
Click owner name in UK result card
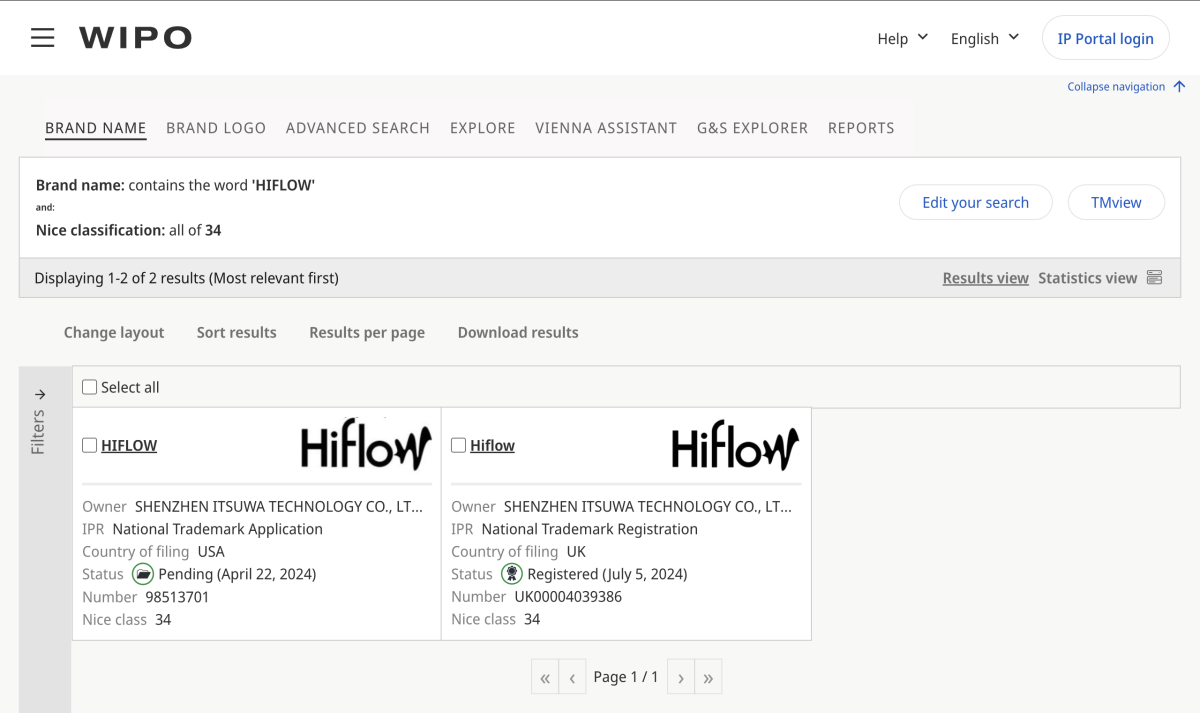(x=648, y=507)
